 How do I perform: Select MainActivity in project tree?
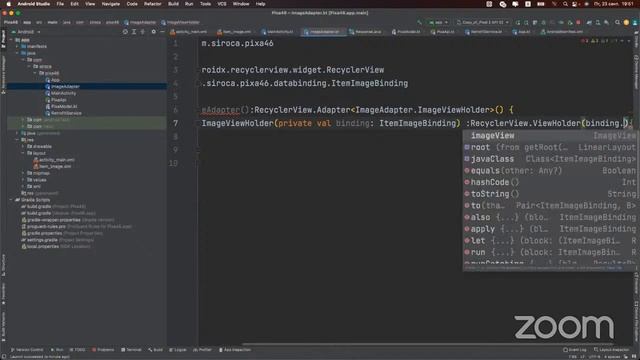tap(63, 93)
